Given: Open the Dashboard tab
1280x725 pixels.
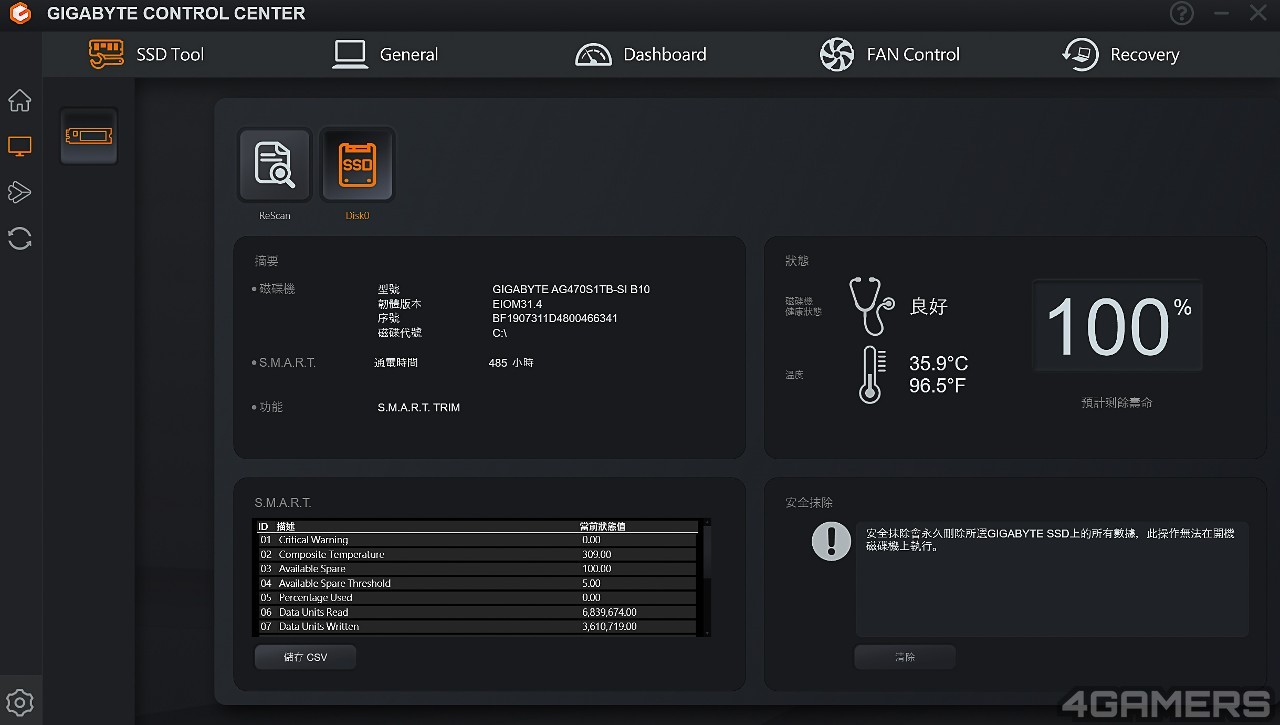Looking at the screenshot, I should pyautogui.click(x=641, y=54).
